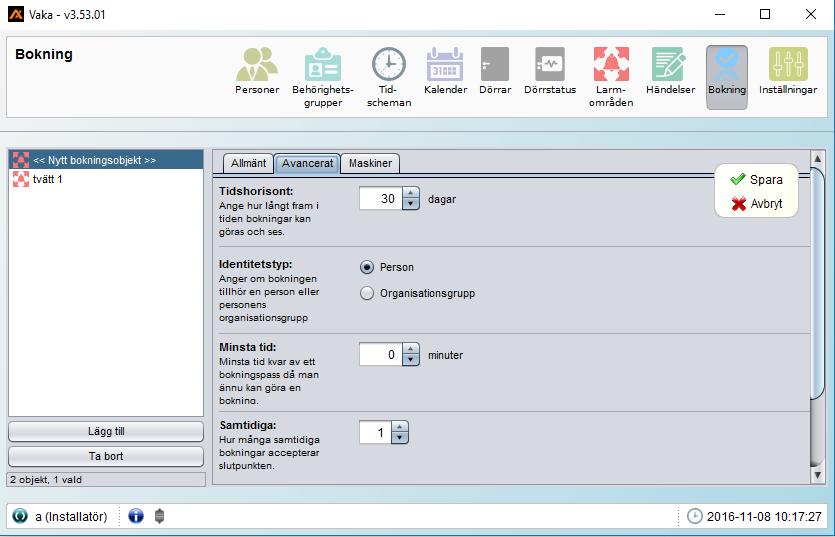Click the settings panel scroll down arrow
The width and height of the screenshot is (835, 537).
click(x=817, y=475)
